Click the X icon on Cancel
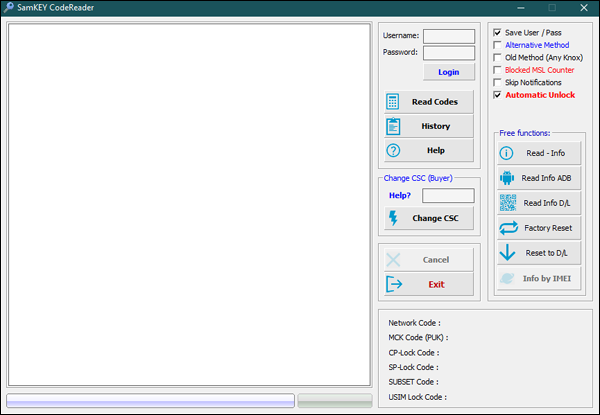 (x=393, y=260)
